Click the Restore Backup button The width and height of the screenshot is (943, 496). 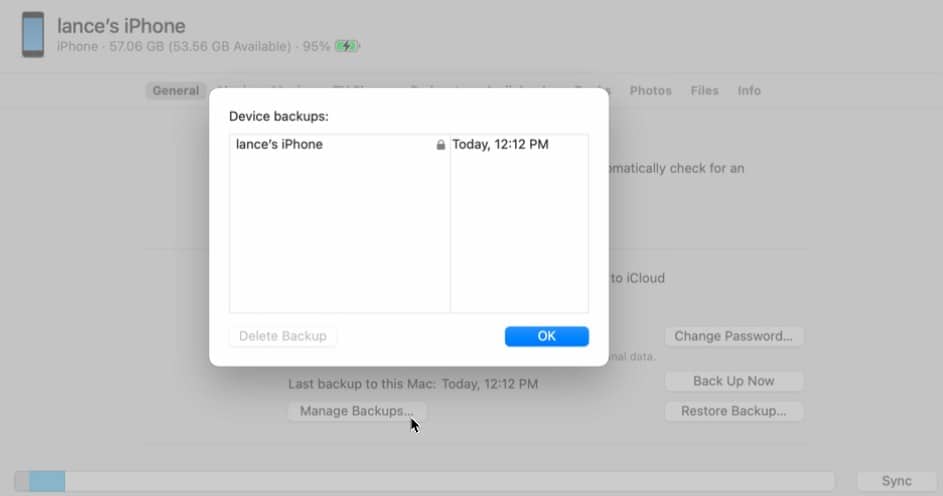click(x=733, y=411)
